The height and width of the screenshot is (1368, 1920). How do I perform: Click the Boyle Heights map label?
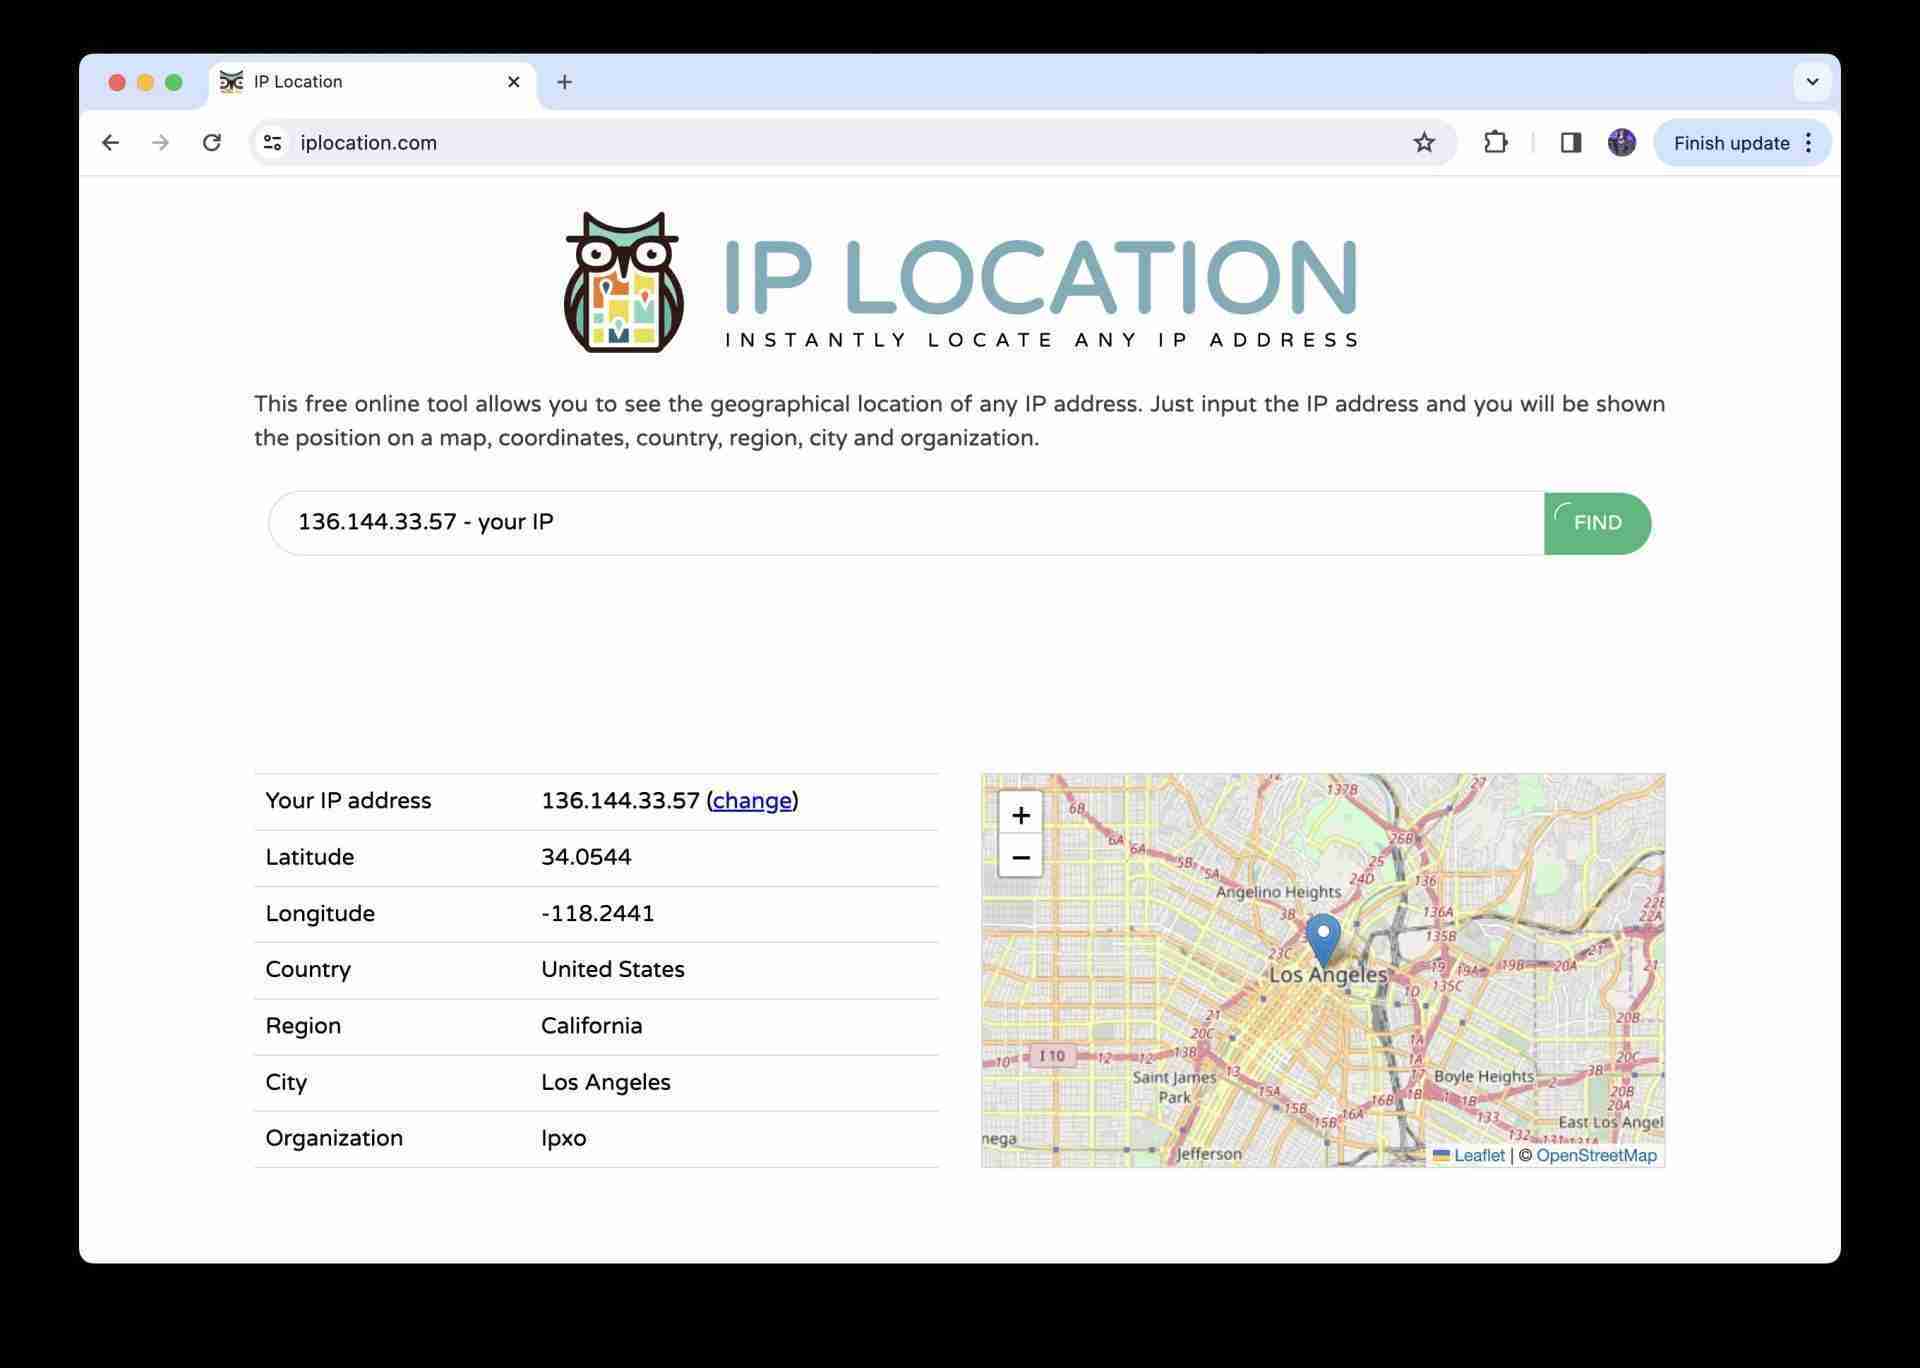tap(1484, 1077)
